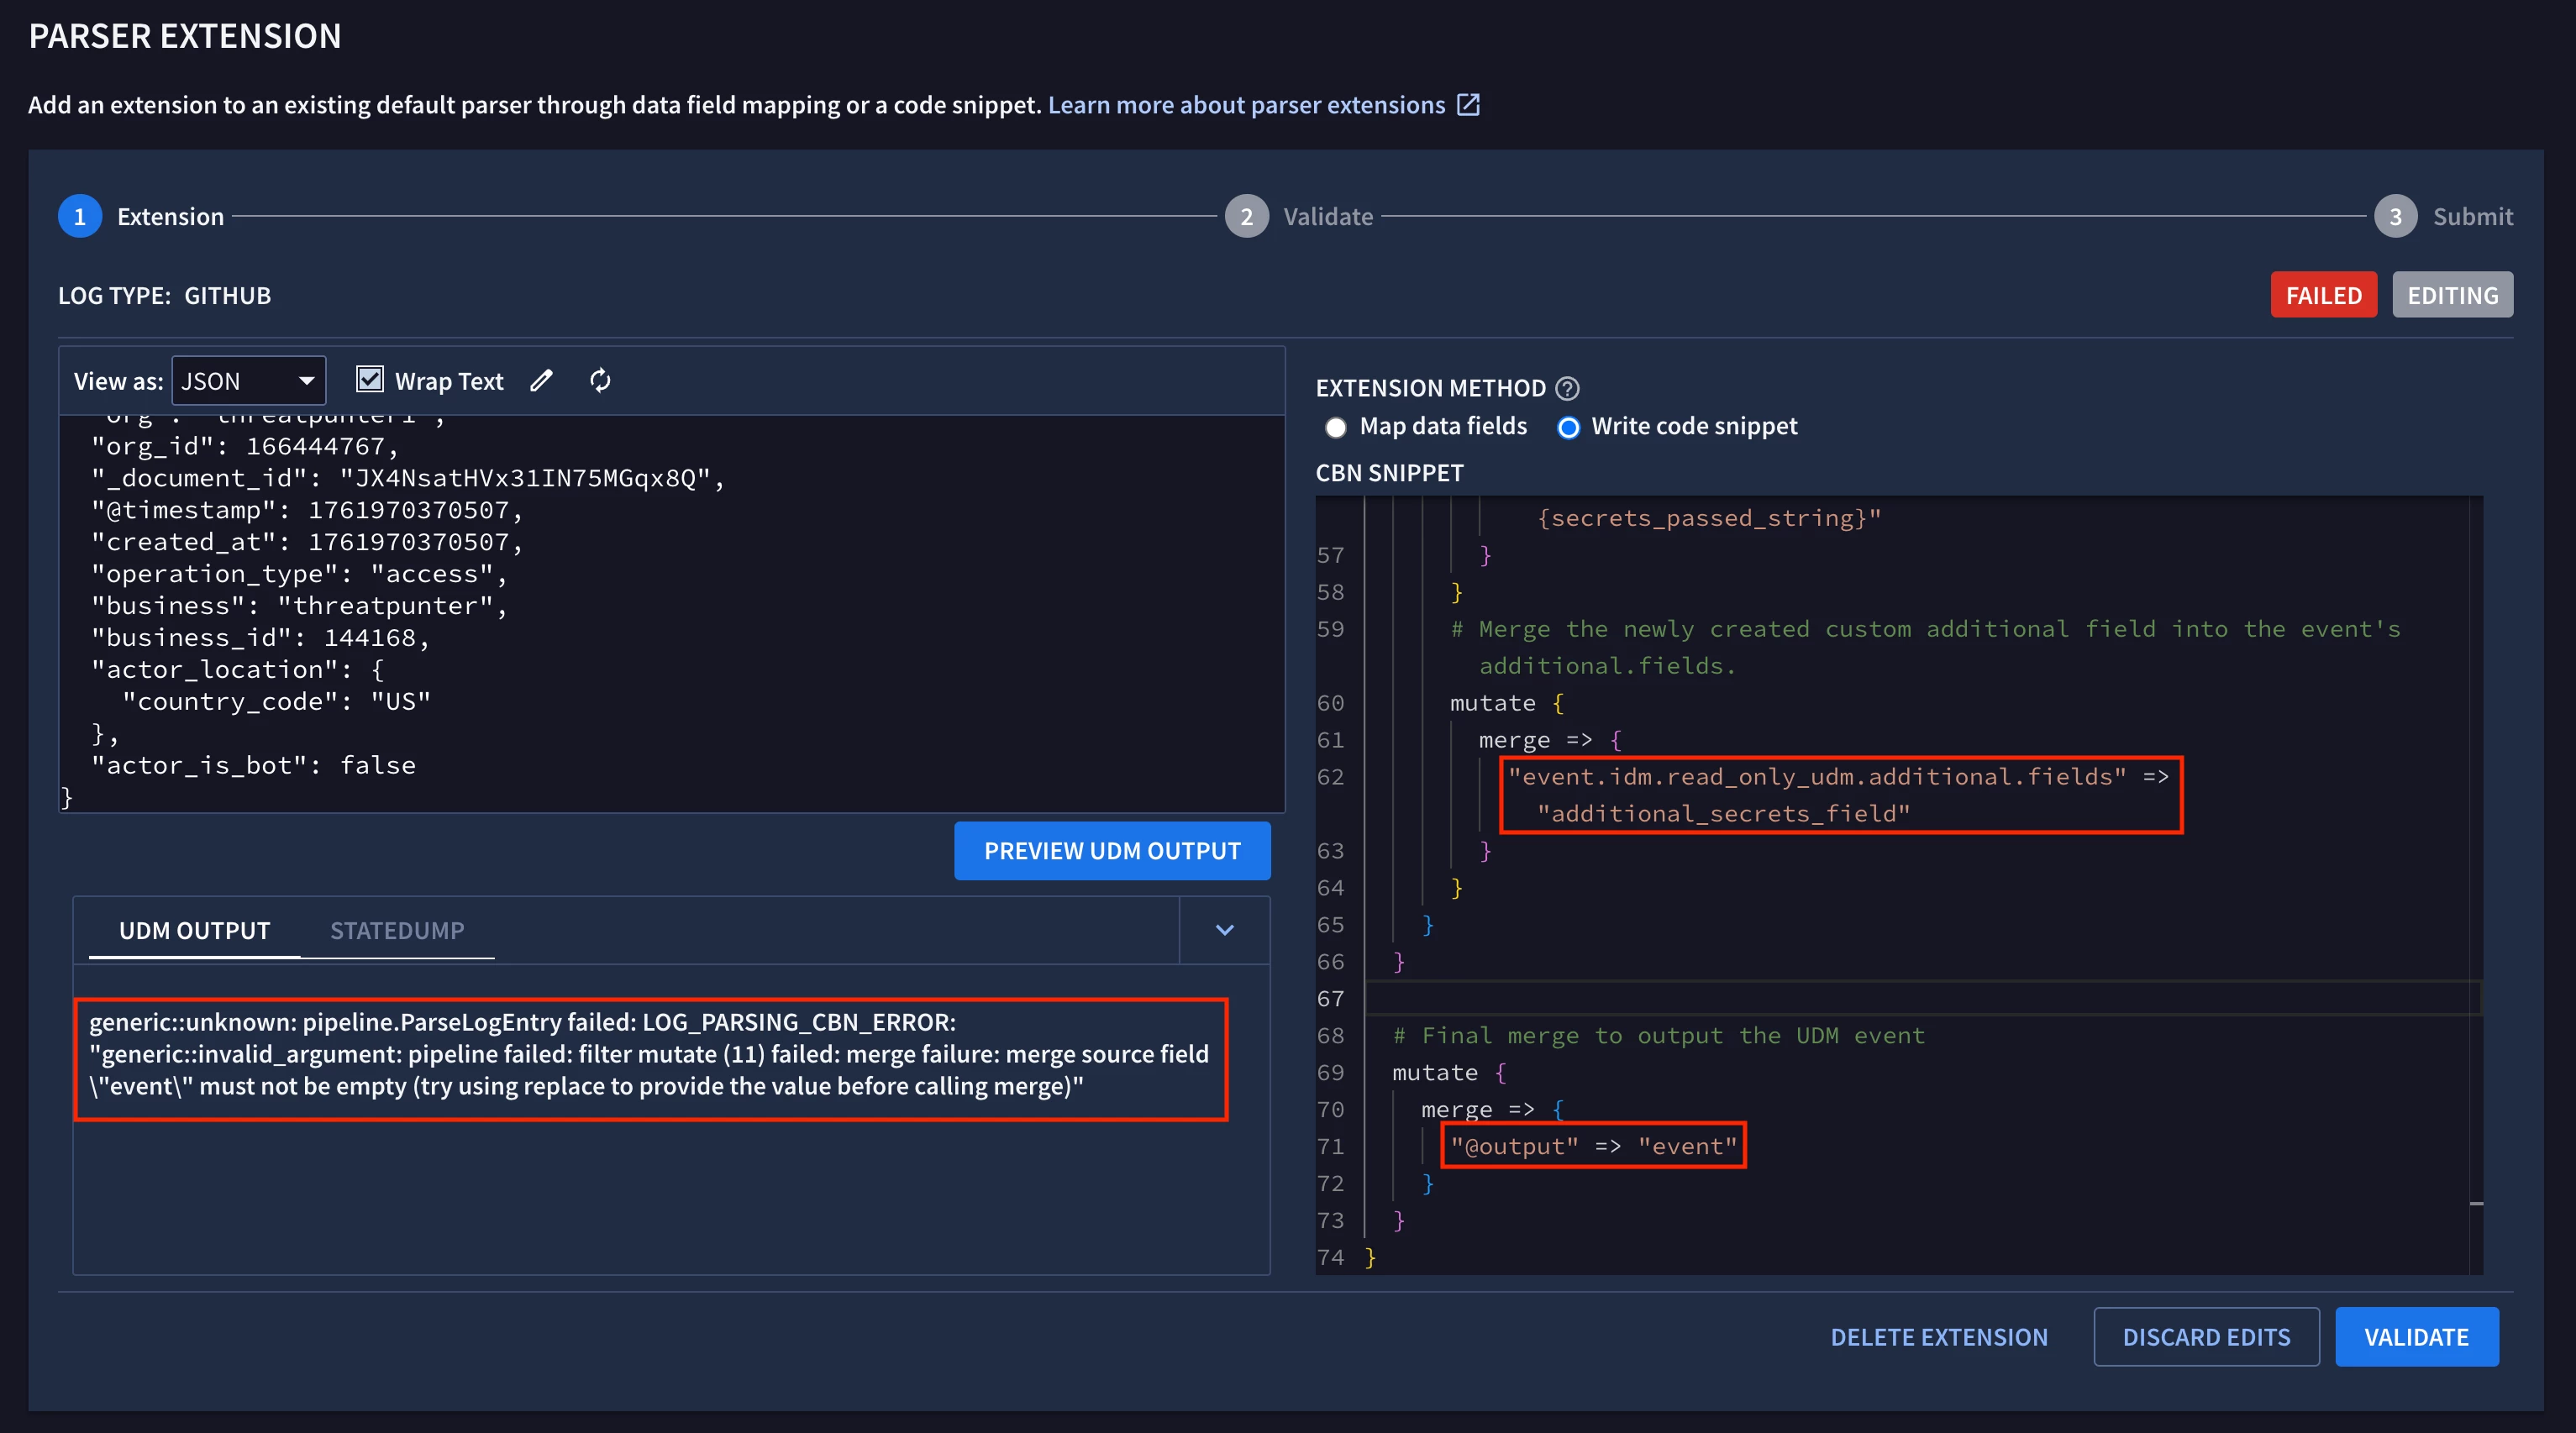Select the Write code snippet radio option
2576x1433 pixels.
click(1568, 427)
